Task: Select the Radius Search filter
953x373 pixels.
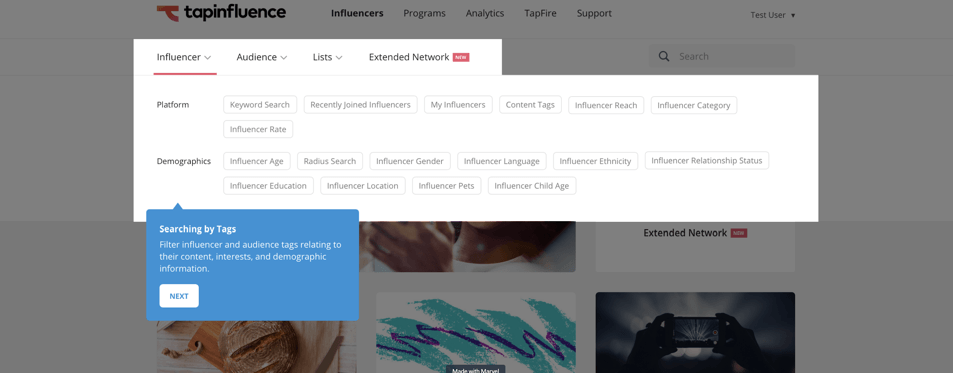Action: [330, 161]
